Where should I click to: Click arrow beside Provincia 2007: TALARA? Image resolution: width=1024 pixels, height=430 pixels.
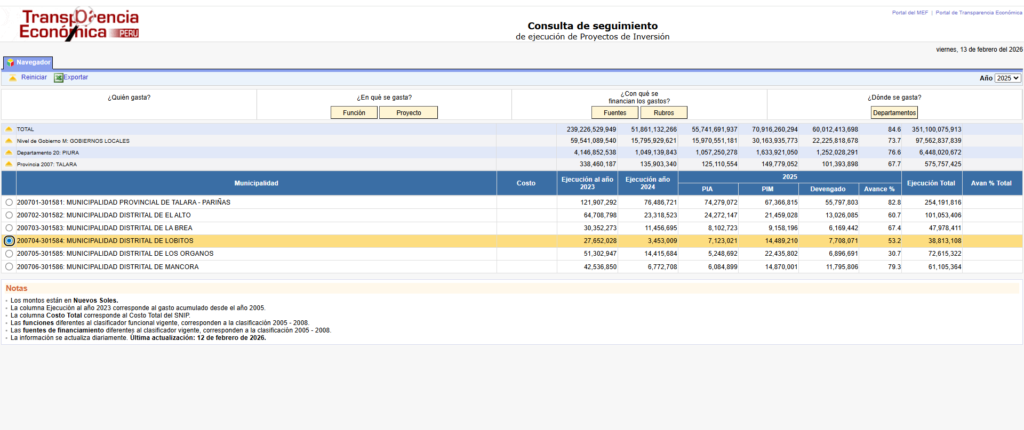click(x=9, y=164)
